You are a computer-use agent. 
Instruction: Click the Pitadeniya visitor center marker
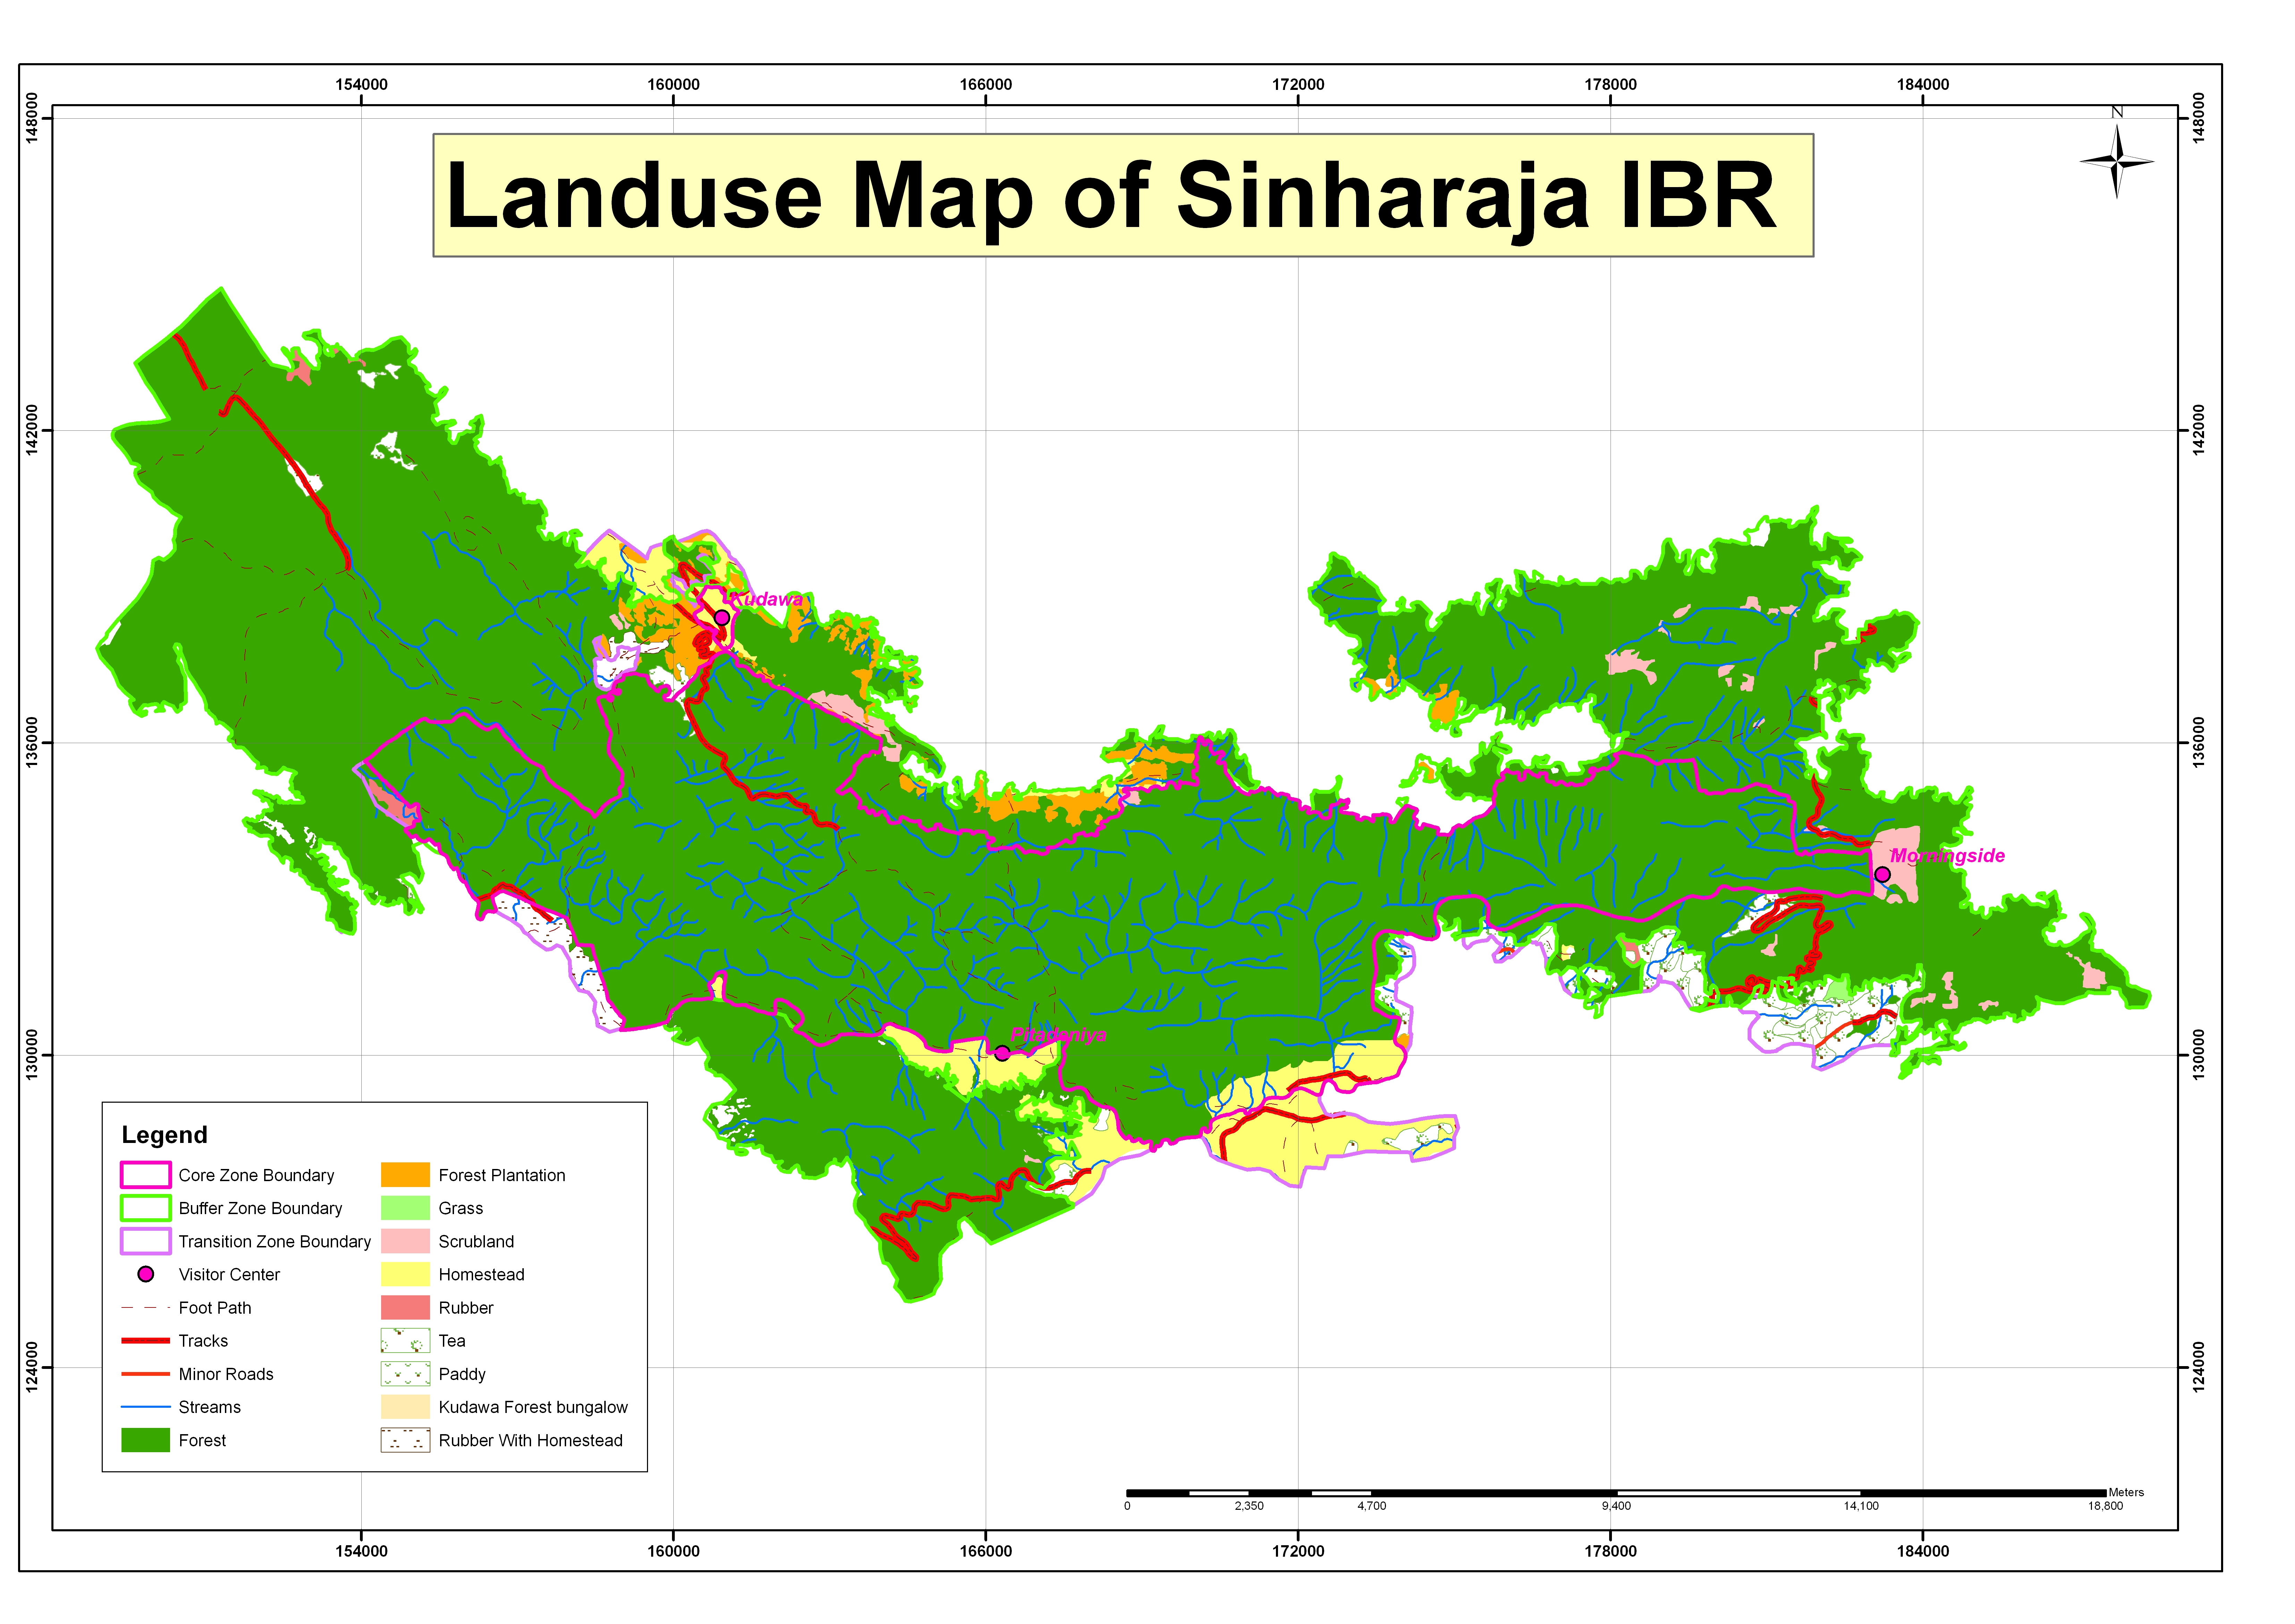tap(1002, 1053)
